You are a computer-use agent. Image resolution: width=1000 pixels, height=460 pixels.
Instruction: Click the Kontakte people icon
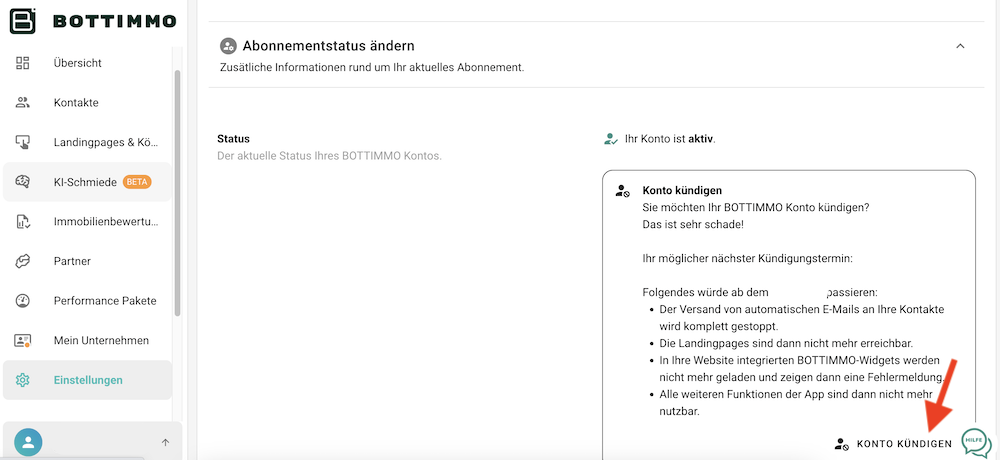(x=23, y=102)
